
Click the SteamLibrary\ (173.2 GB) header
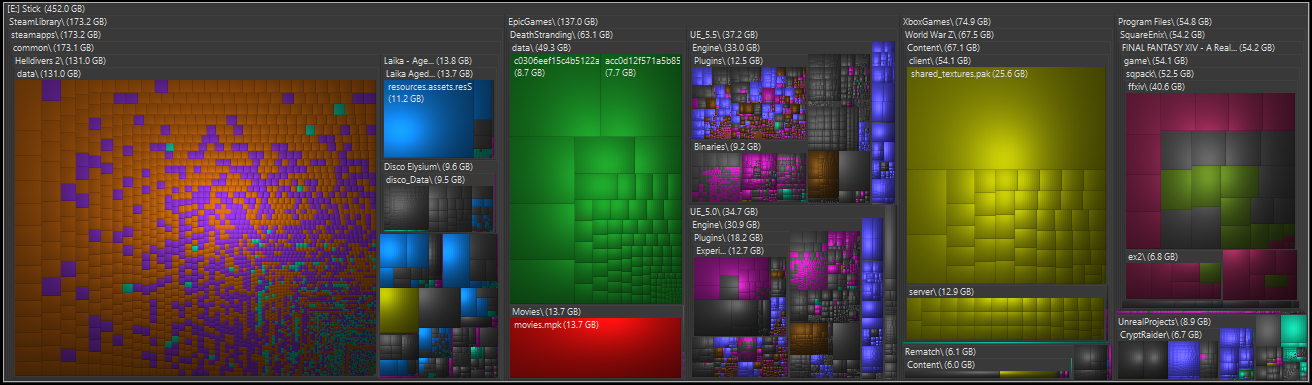click(x=58, y=21)
